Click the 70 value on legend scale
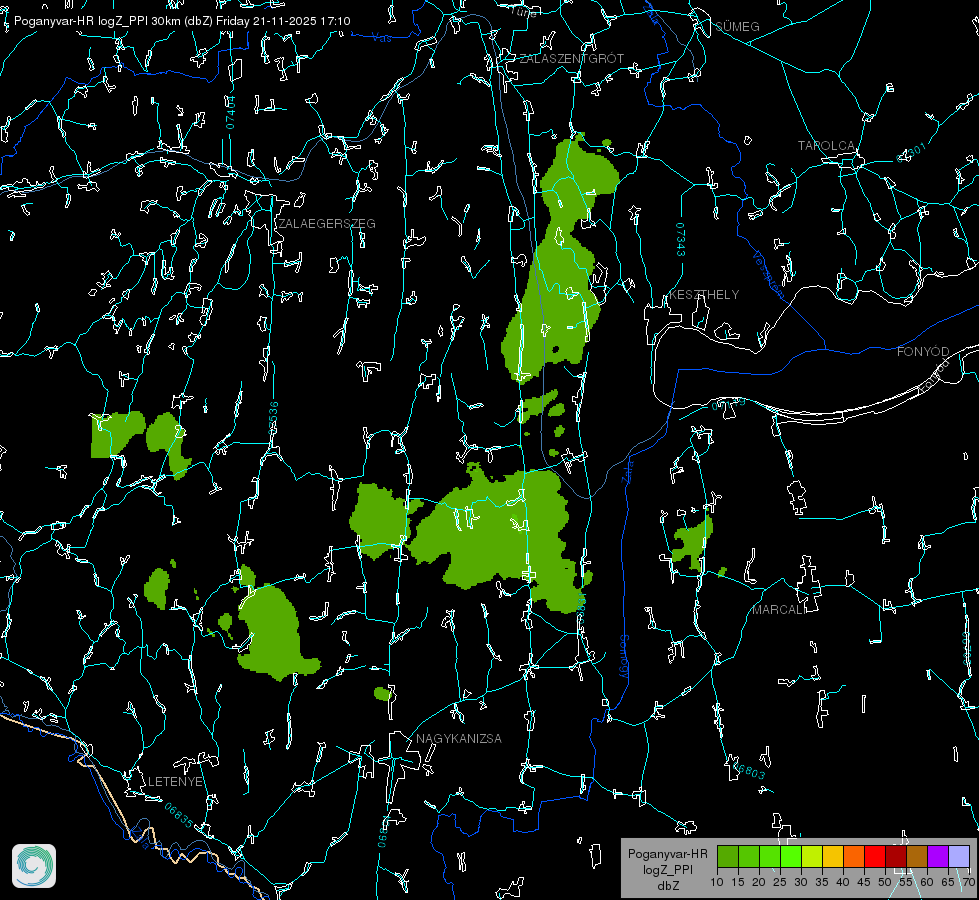This screenshot has height=900, width=979. pos(969,883)
